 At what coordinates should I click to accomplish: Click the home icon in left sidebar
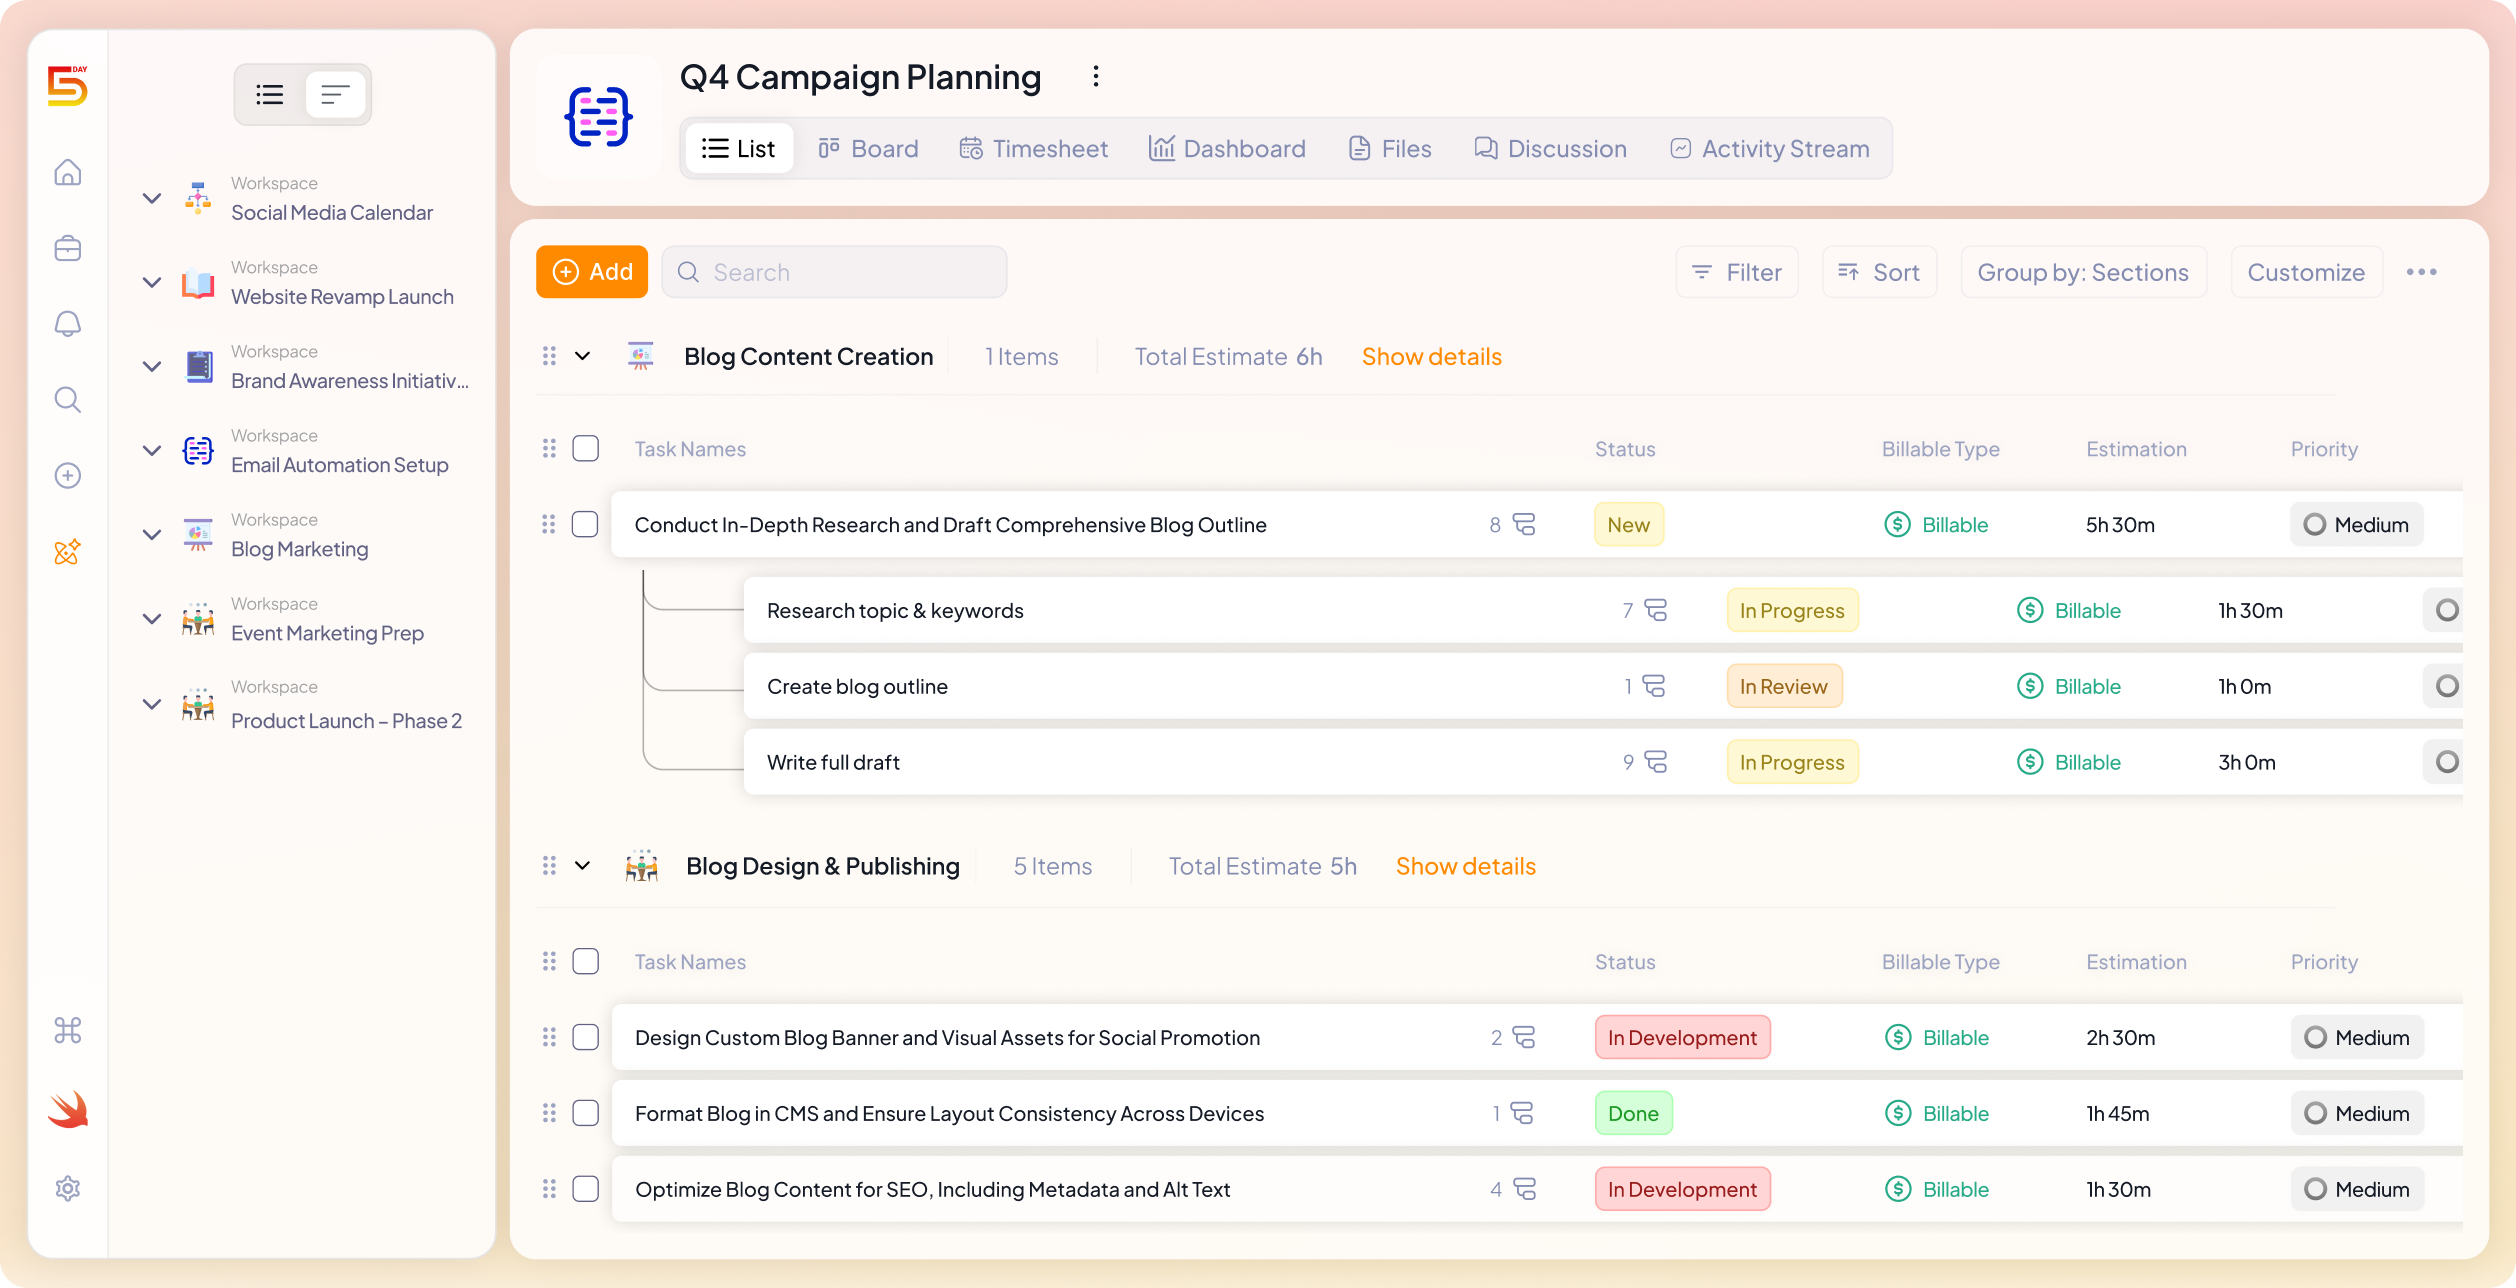tap(68, 172)
